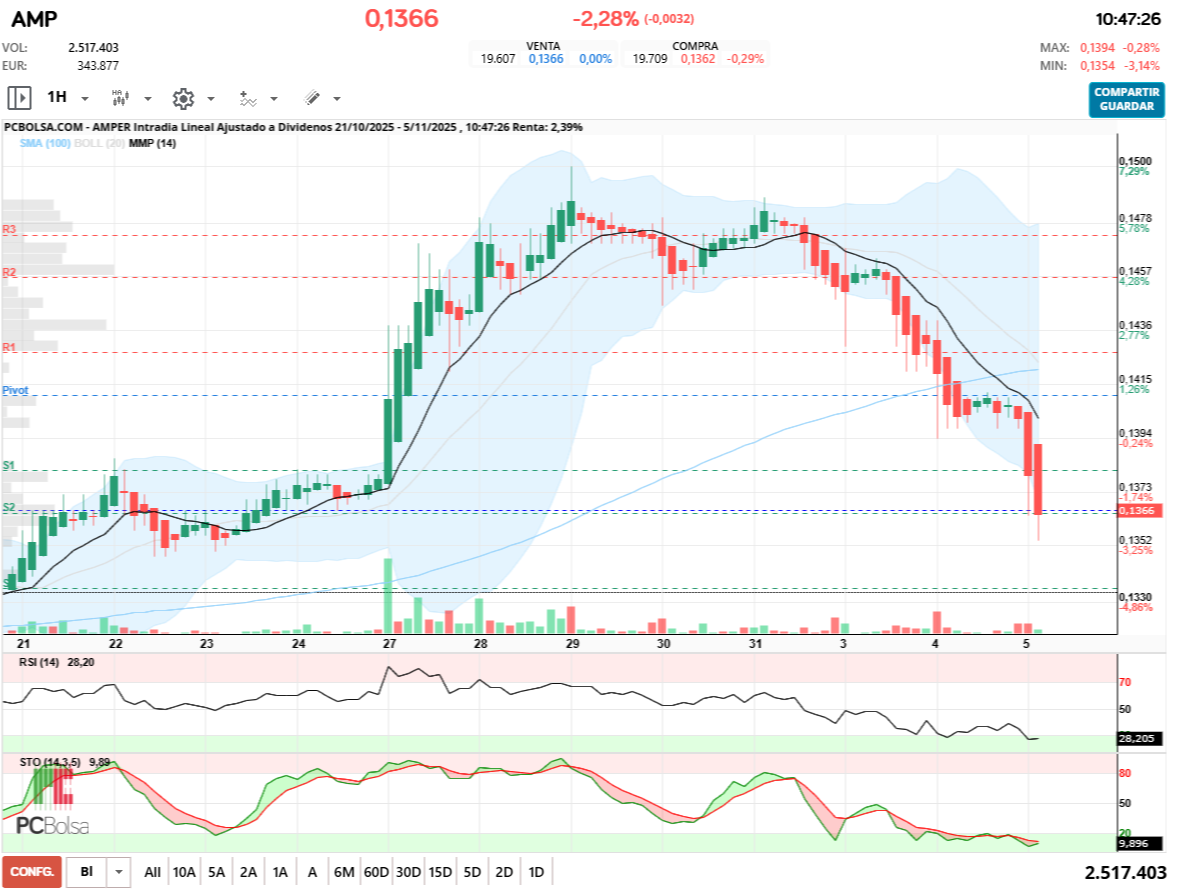Click the PCBolsa logo watermark
The height and width of the screenshot is (893, 1180).
(x=52, y=825)
